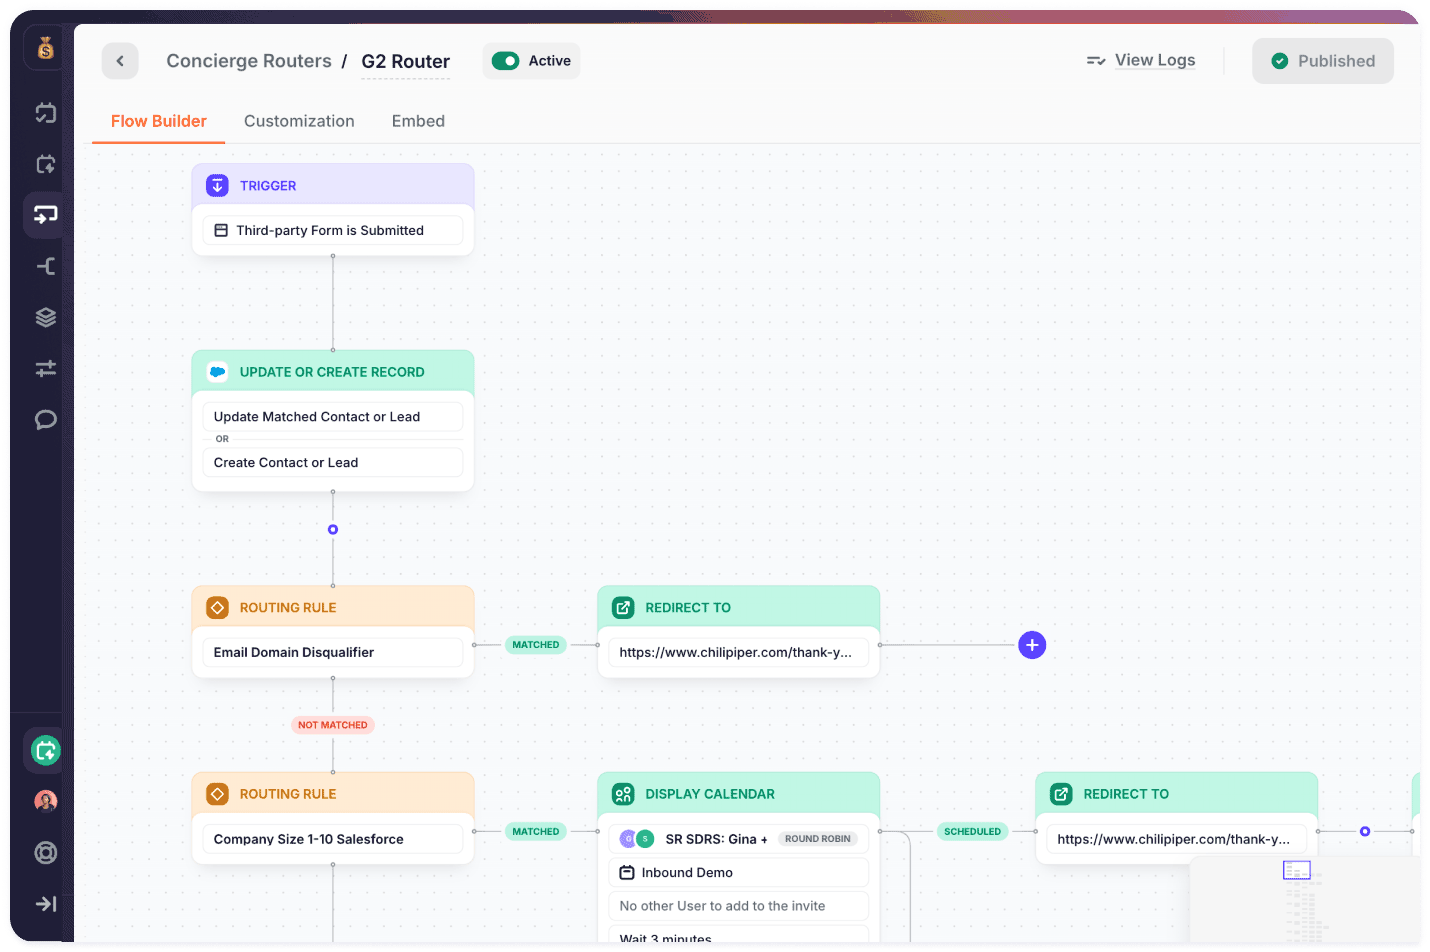Screen dimensions: 1430x952
Task: Select Update Matched Contact or Lead
Action: tap(333, 417)
